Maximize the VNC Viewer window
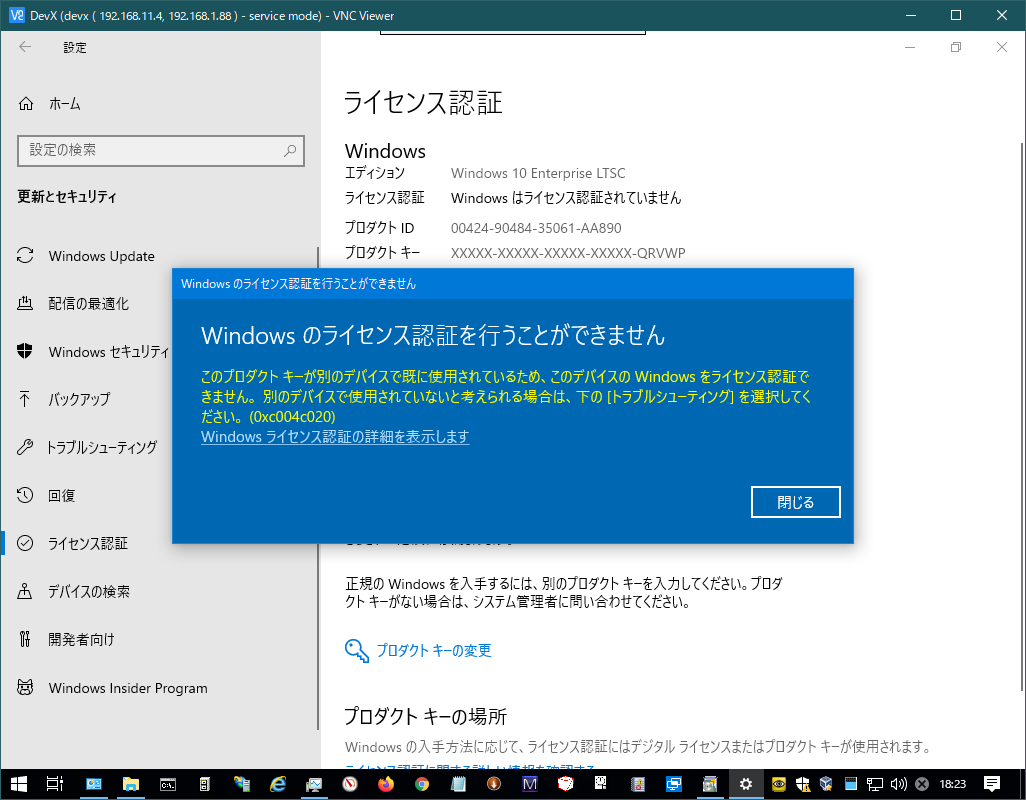 [x=955, y=15]
